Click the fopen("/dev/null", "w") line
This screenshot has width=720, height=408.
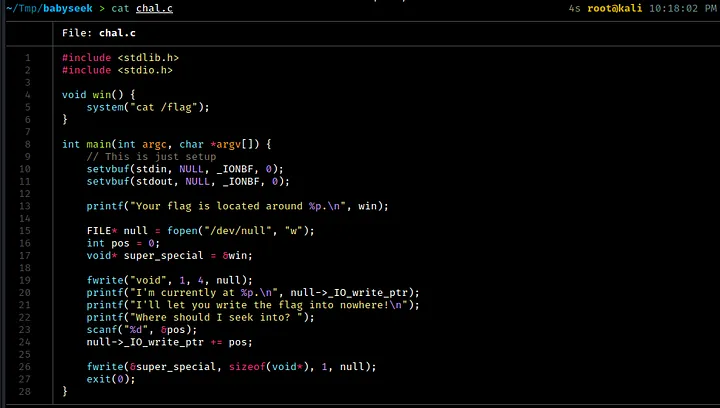coord(201,231)
